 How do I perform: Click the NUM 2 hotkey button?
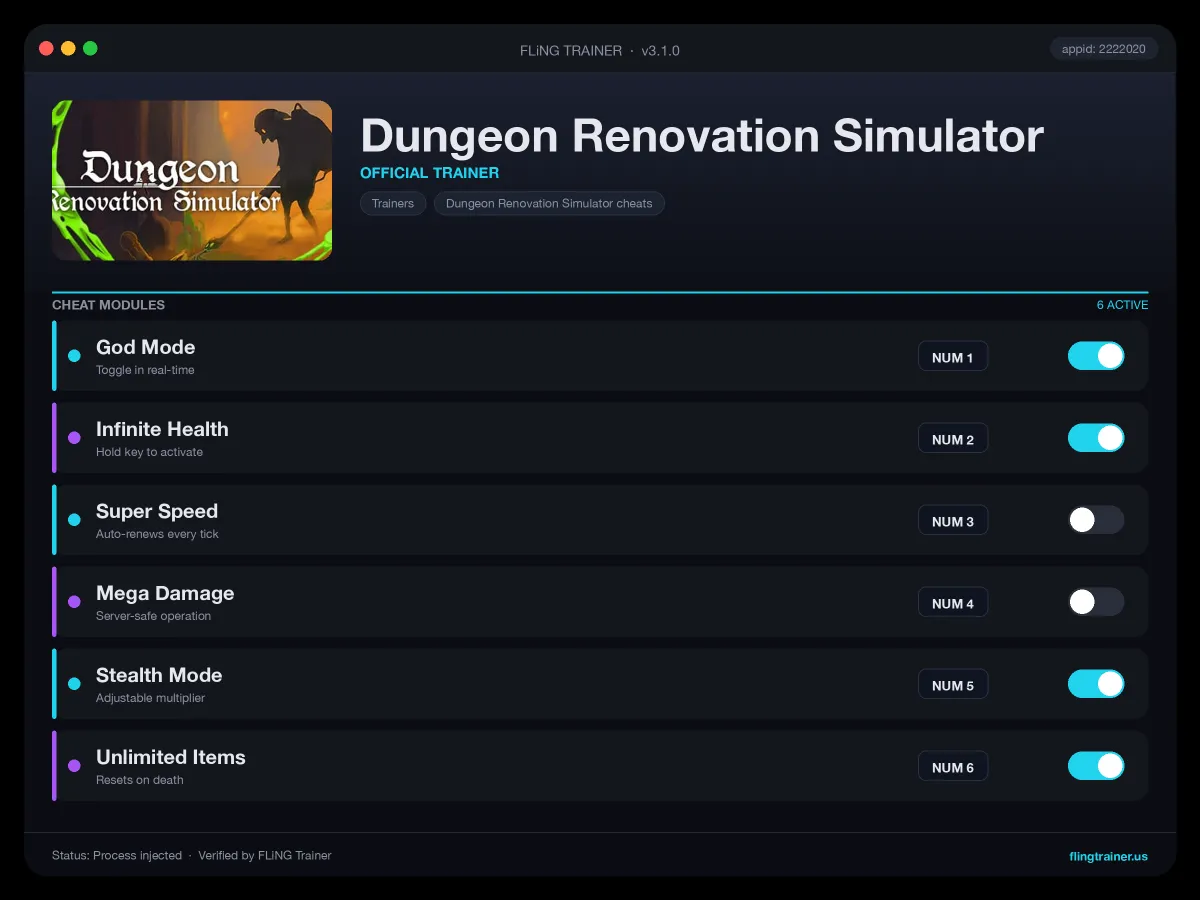(x=953, y=439)
